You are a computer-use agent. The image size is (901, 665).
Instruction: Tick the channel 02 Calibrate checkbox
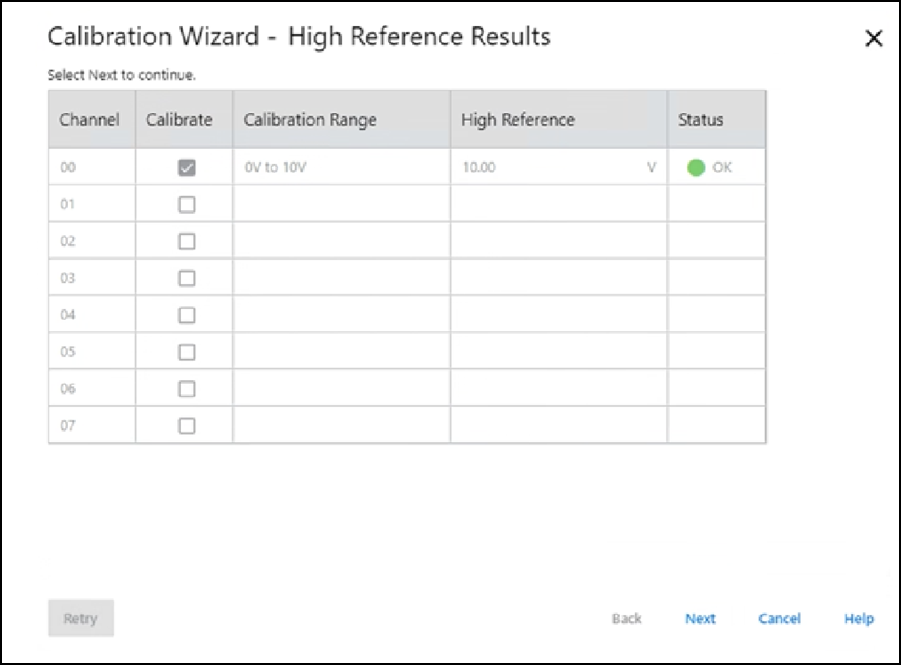pos(186,241)
